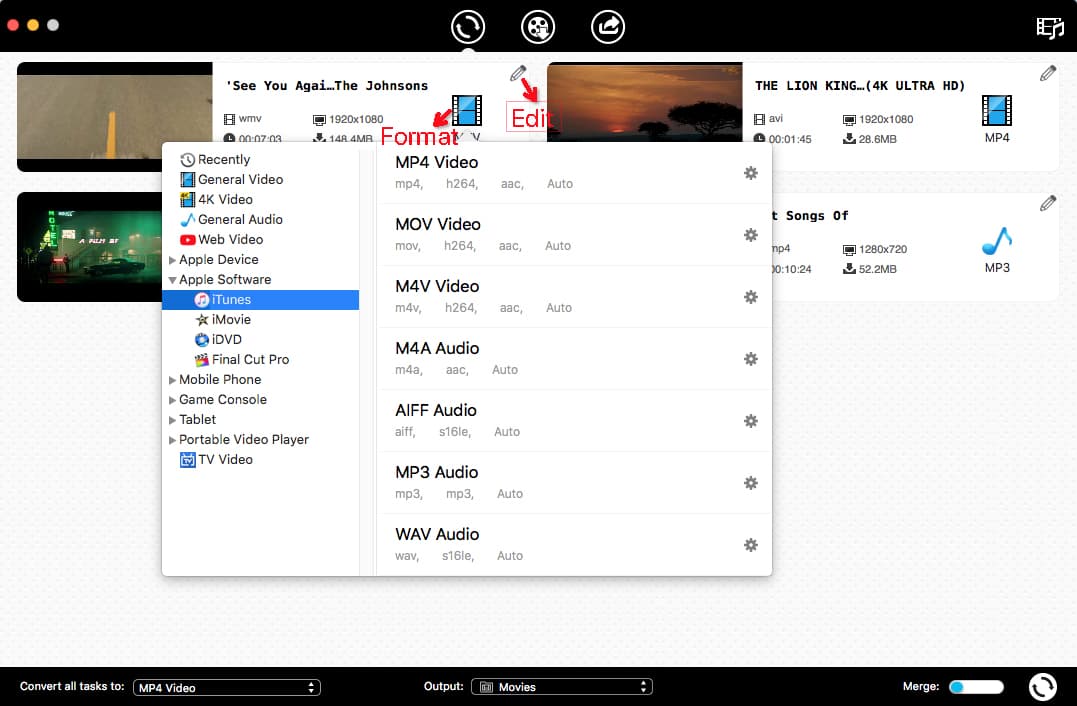Click THE LION KING…(4K ULTRA HD) title

(x=860, y=86)
